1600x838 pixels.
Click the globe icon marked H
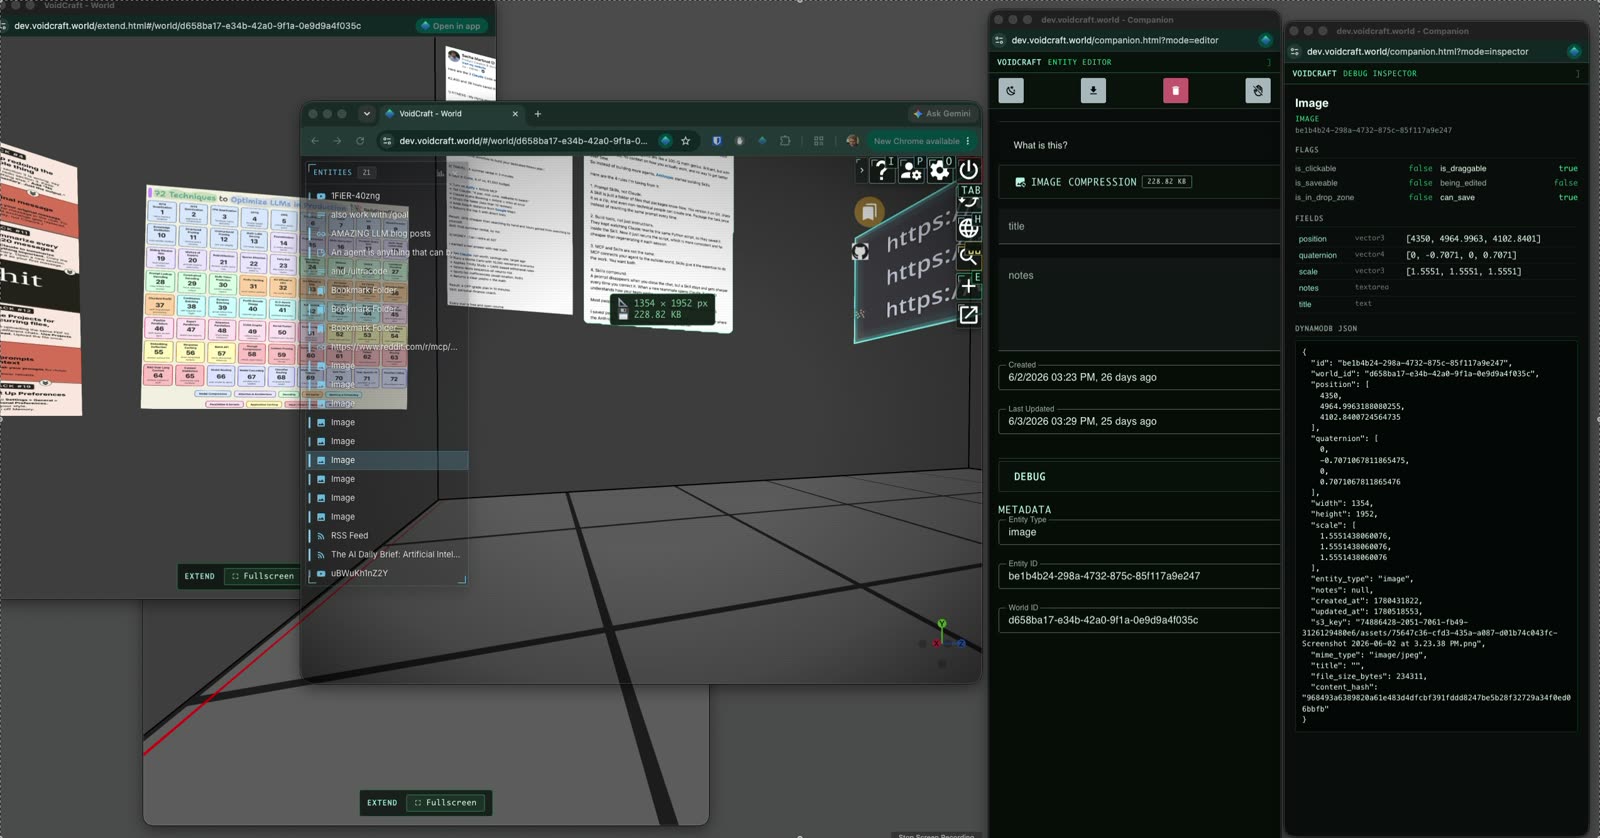pos(968,228)
